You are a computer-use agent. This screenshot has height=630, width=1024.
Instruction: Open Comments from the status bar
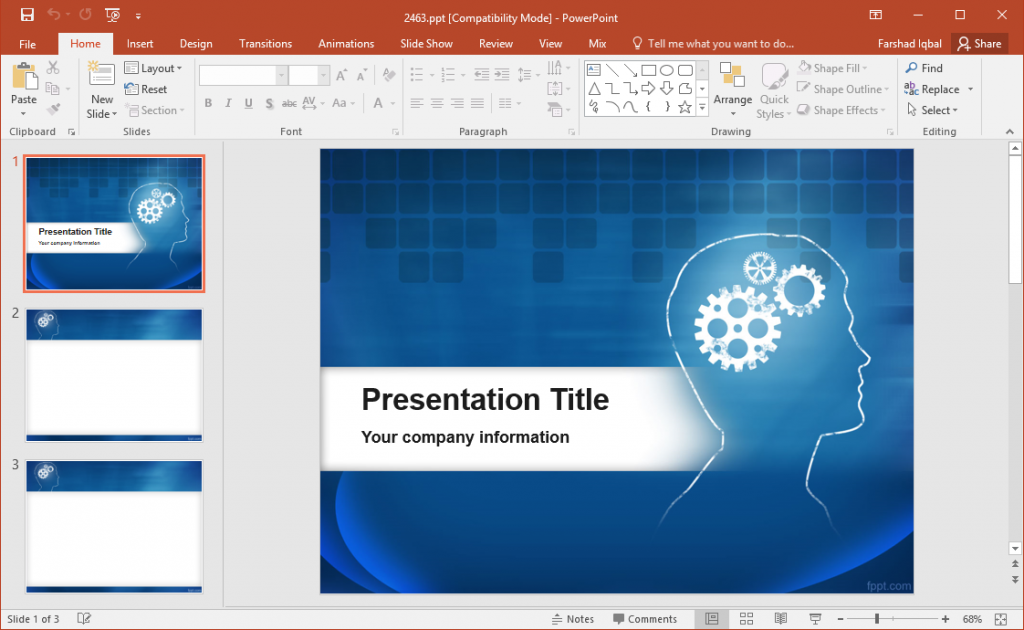648,618
